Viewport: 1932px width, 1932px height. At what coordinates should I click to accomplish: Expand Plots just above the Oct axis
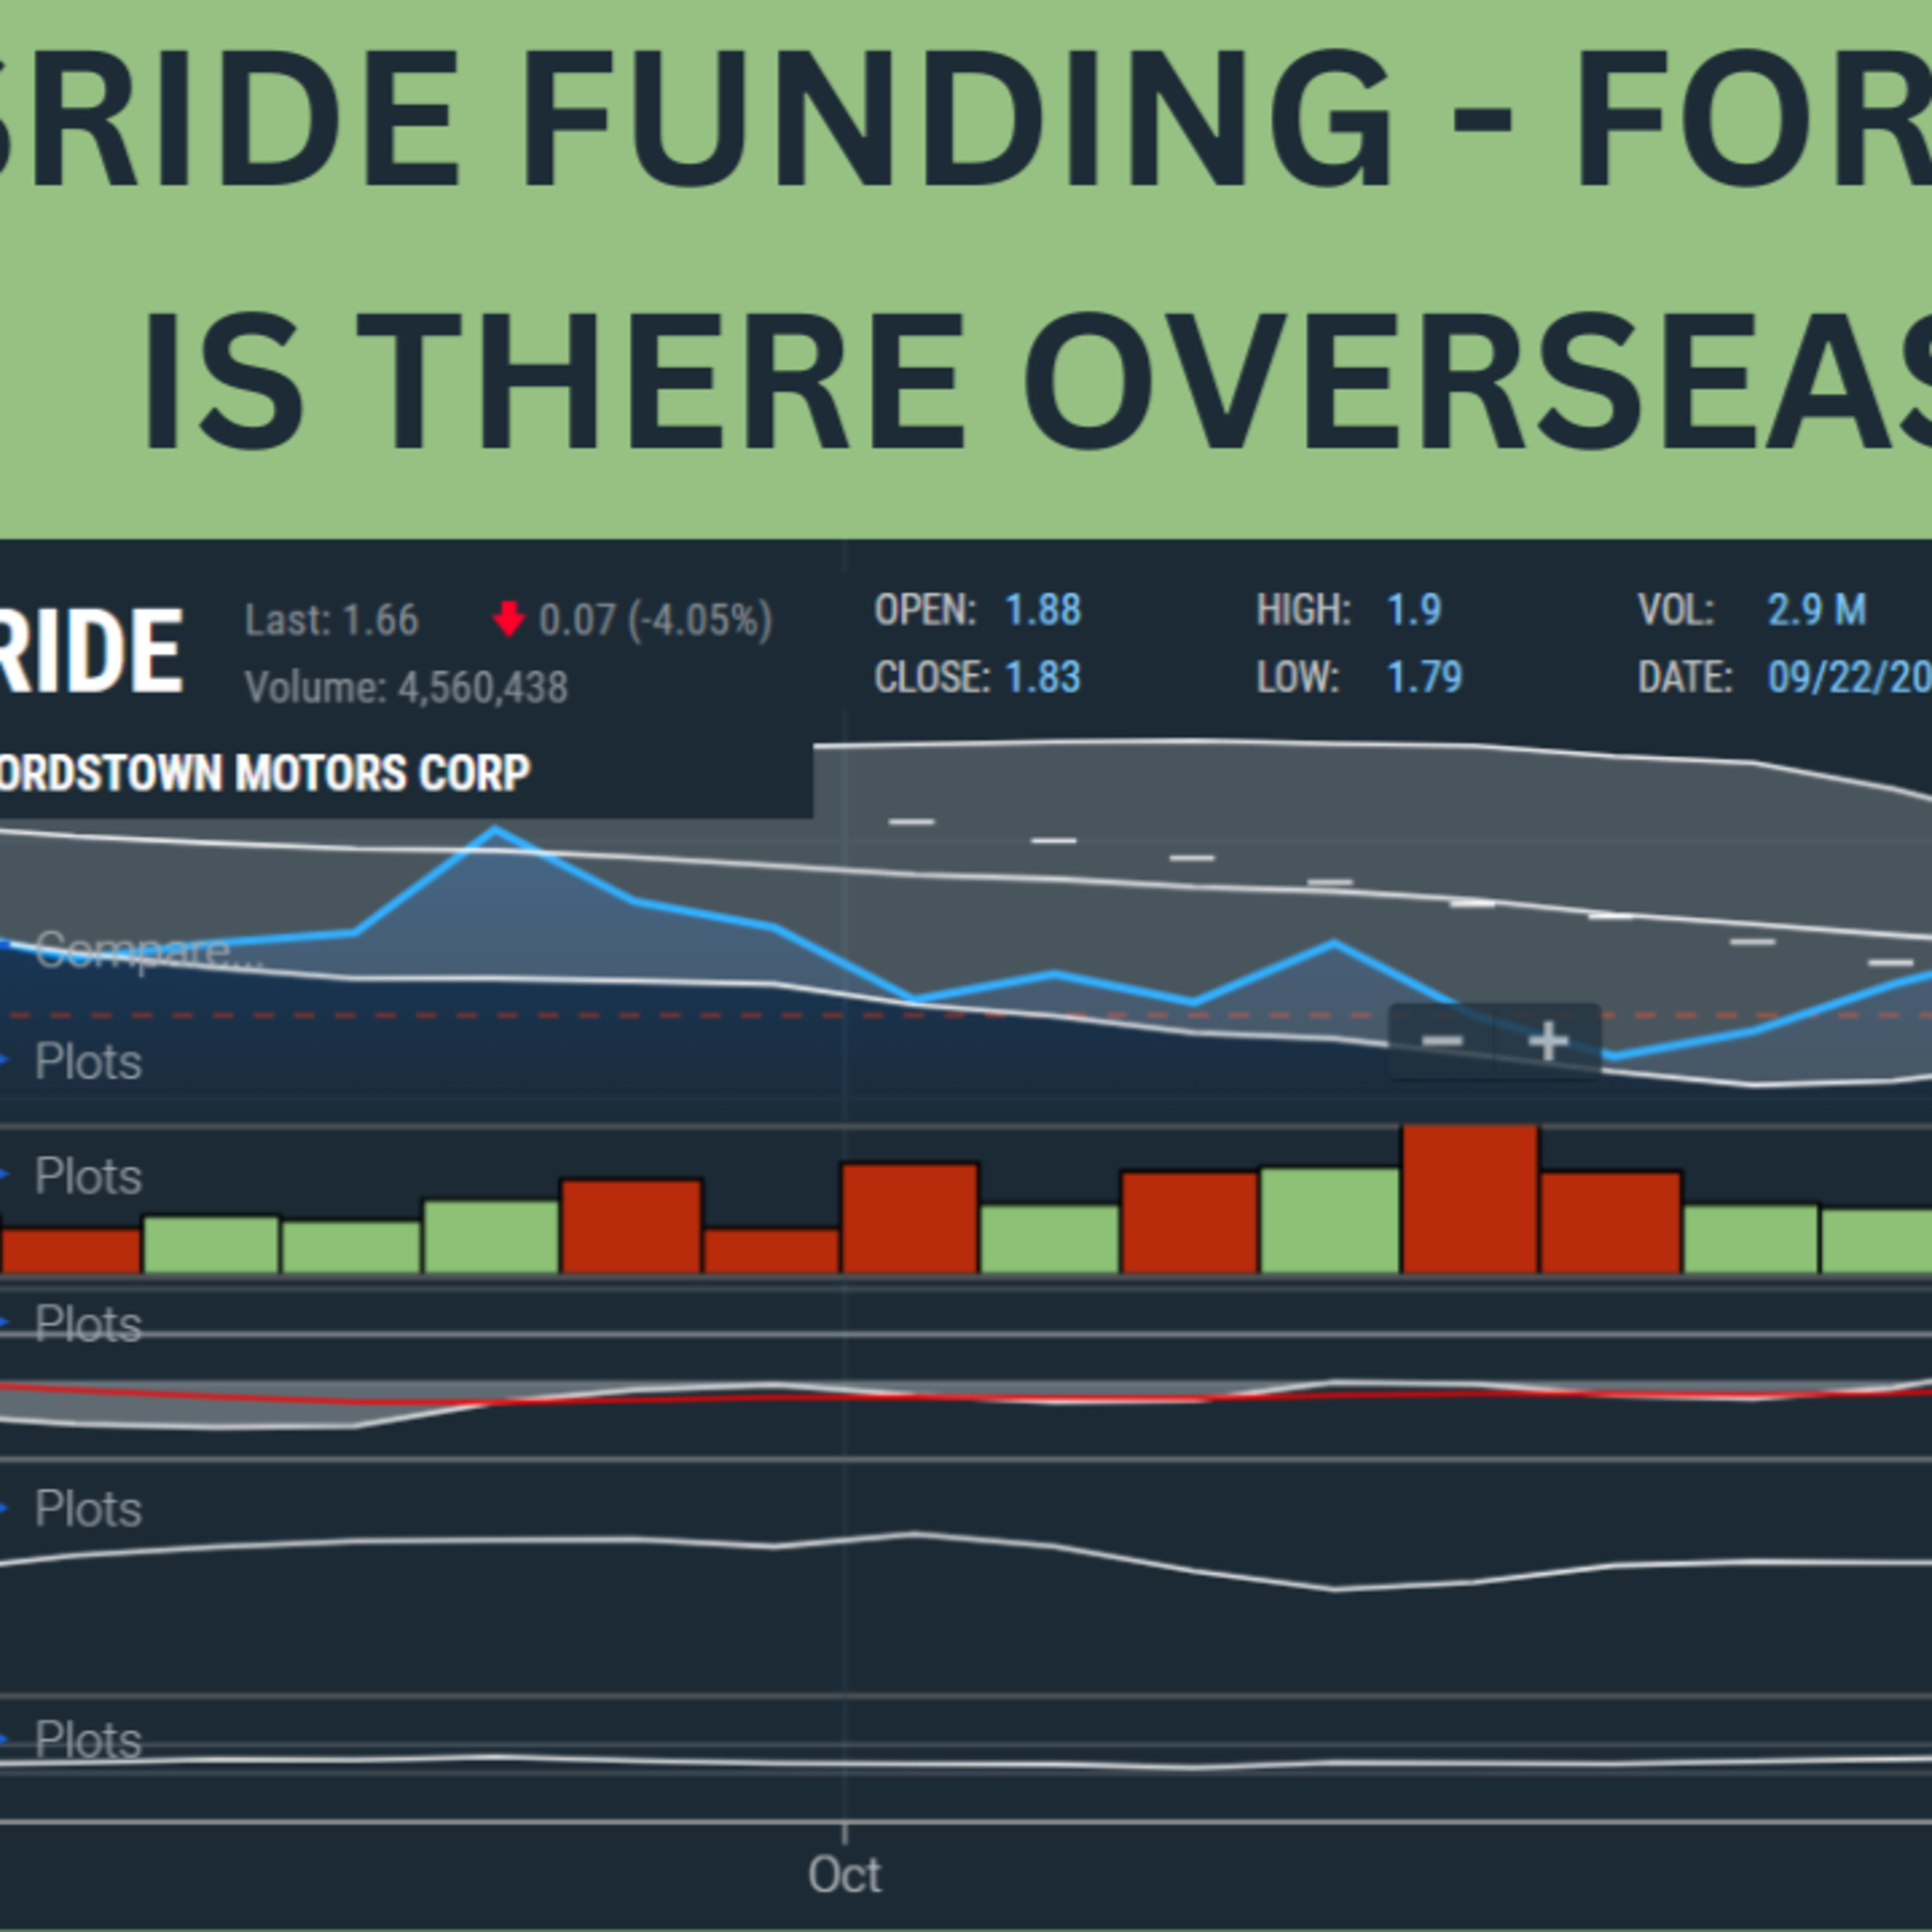tap(88, 1741)
